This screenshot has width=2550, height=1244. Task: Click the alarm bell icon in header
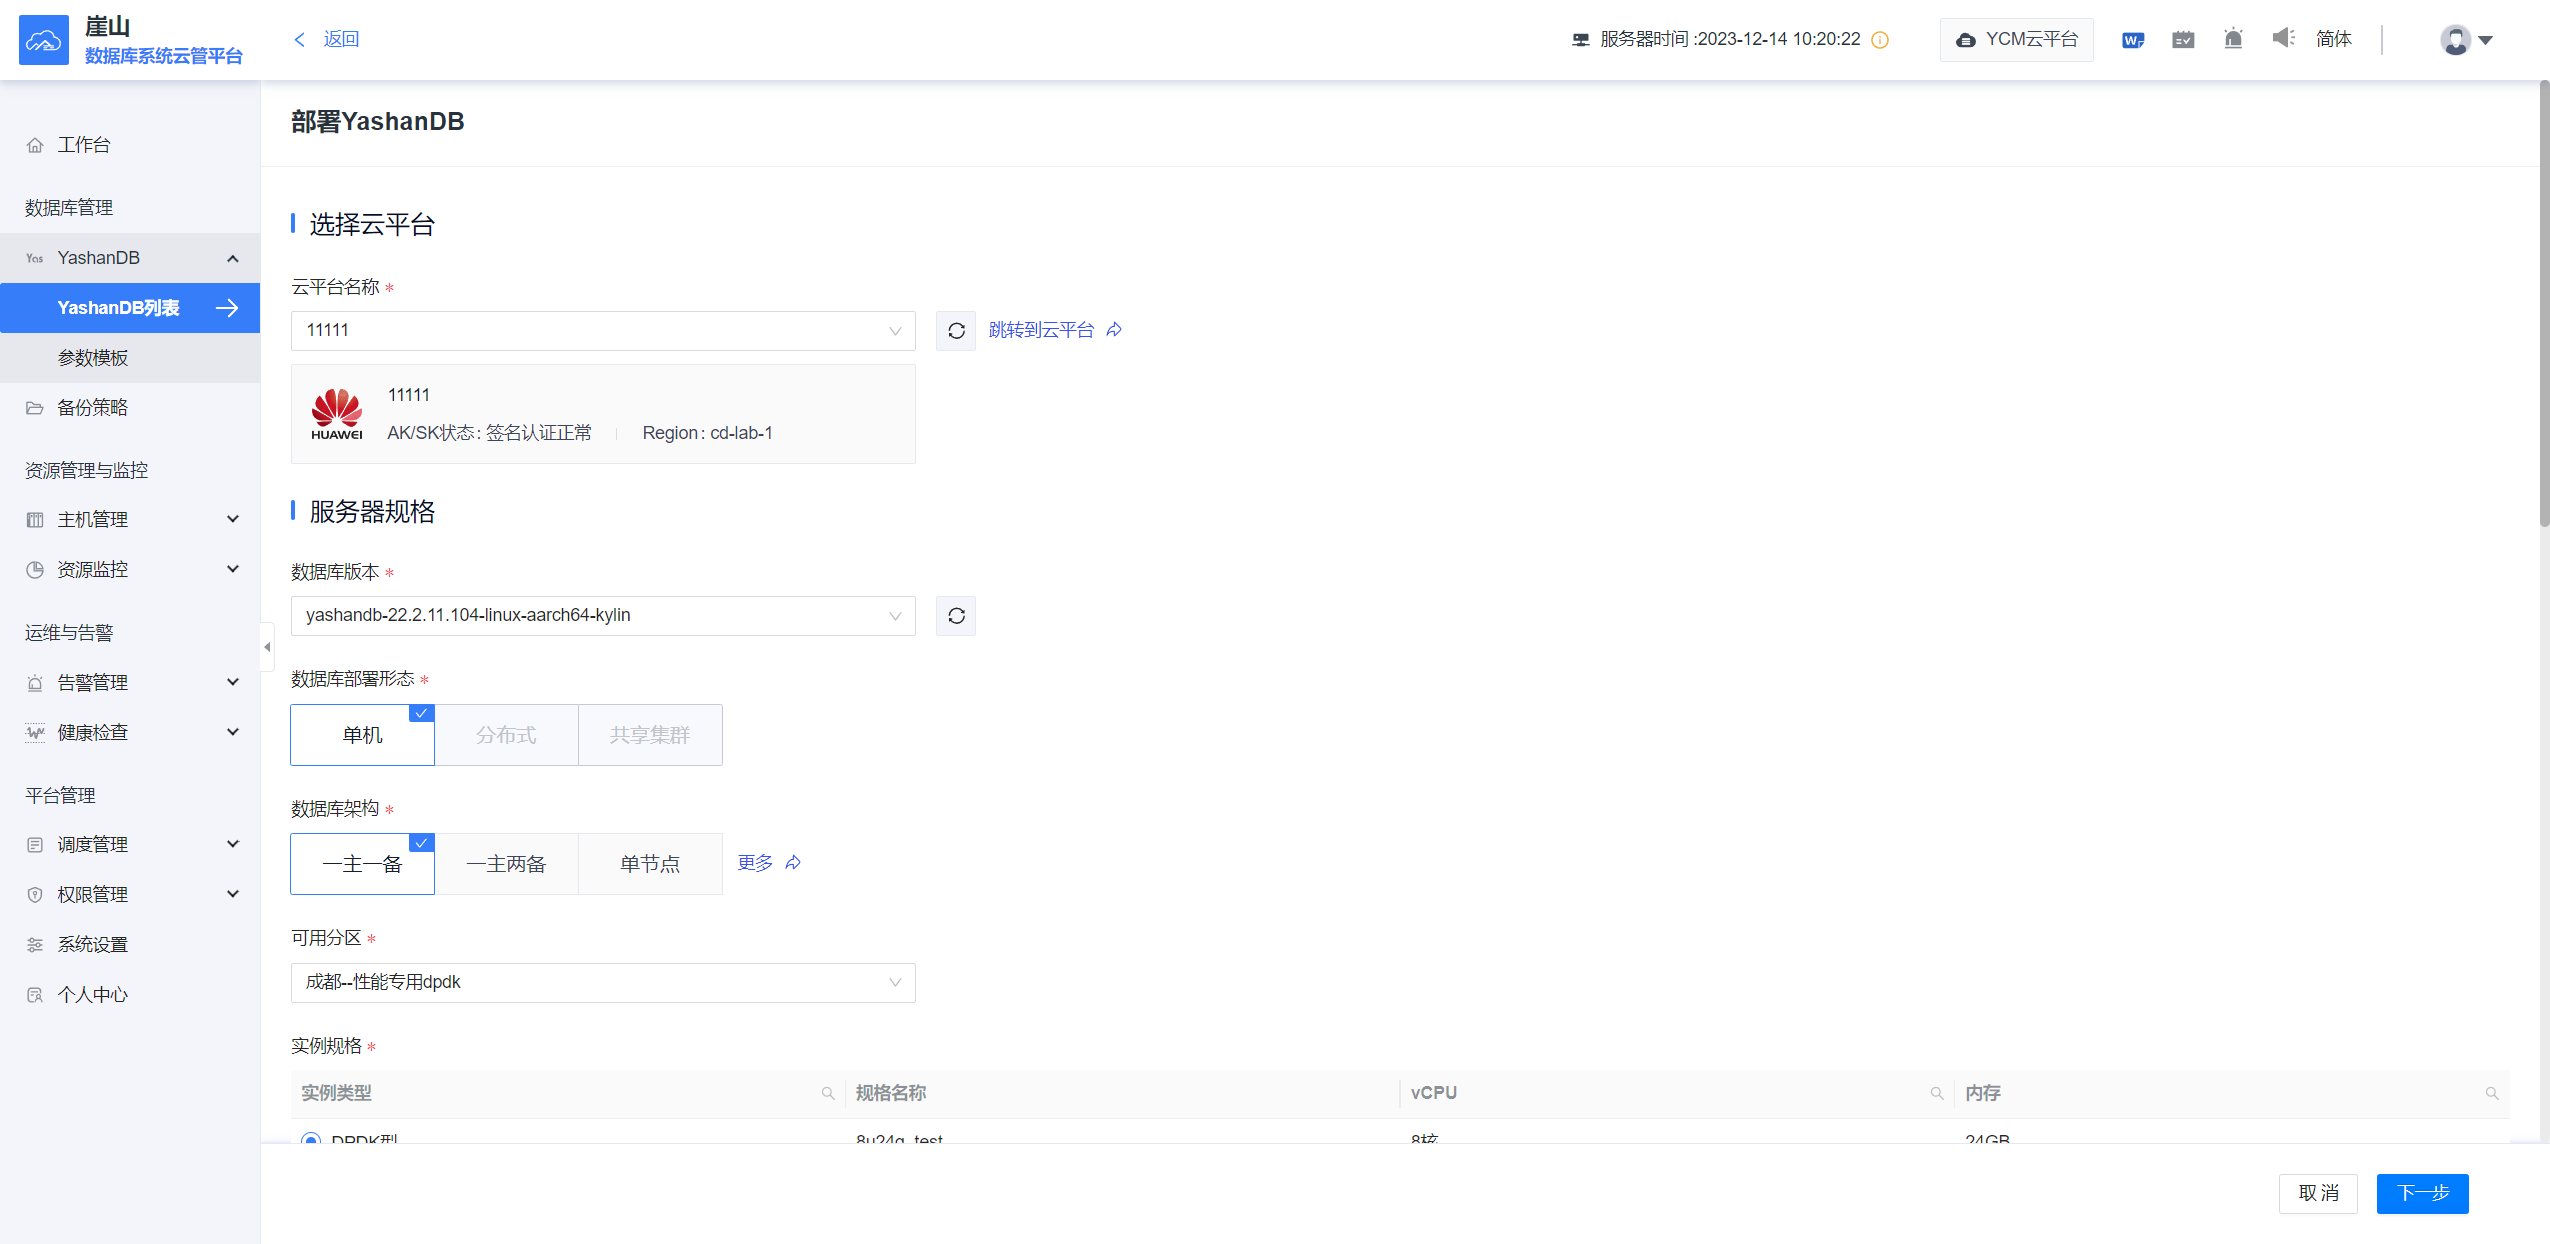[2232, 39]
